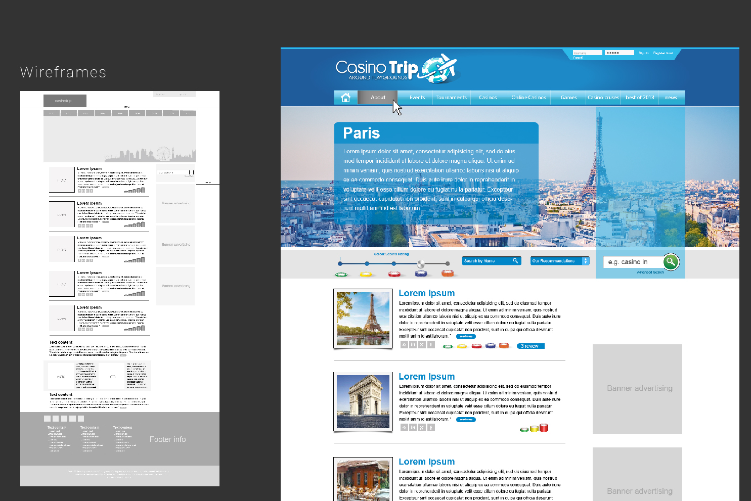Click the green round search button
751x501 pixels.
click(x=671, y=262)
